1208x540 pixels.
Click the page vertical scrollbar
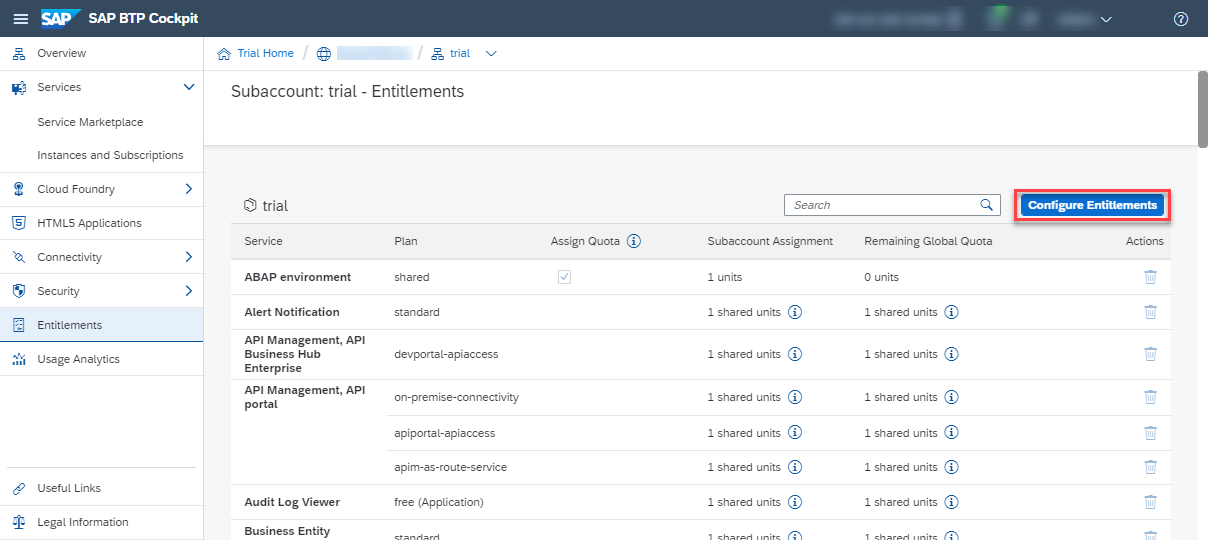tap(1202, 110)
